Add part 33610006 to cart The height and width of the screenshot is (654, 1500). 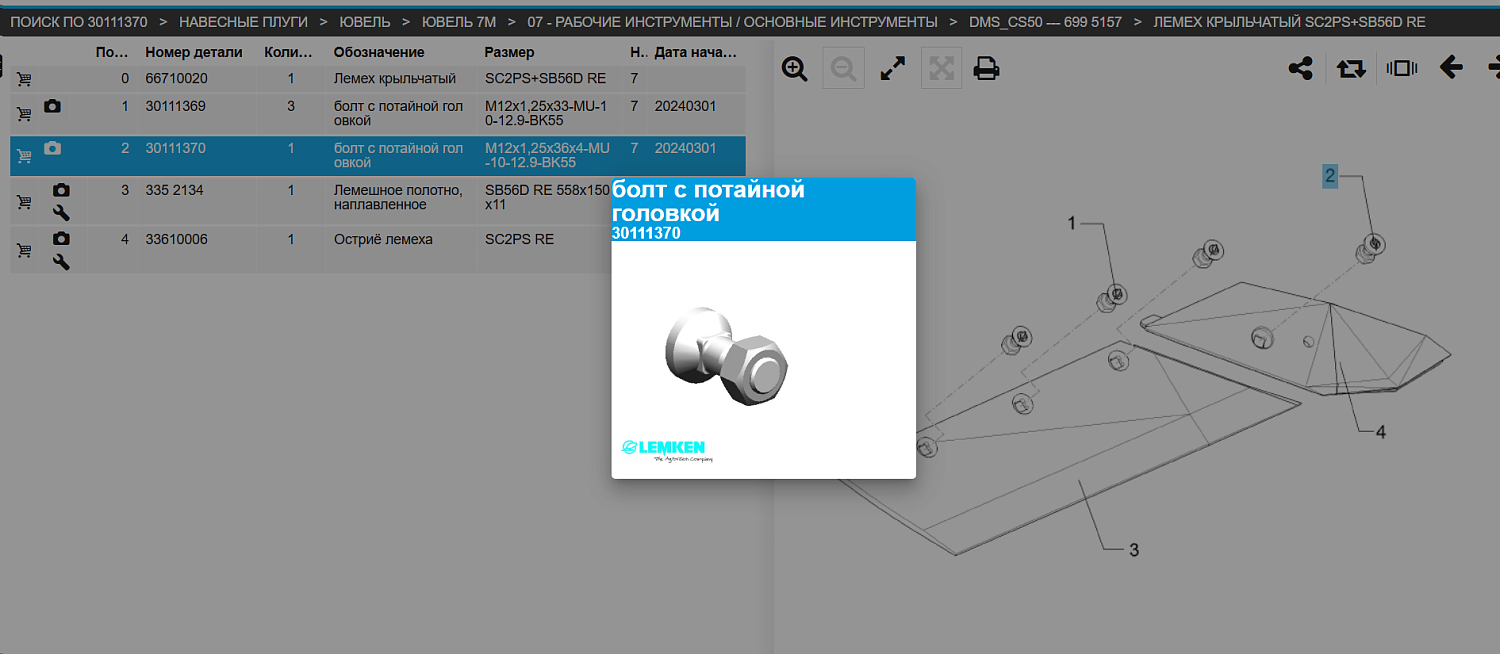[x=24, y=251]
